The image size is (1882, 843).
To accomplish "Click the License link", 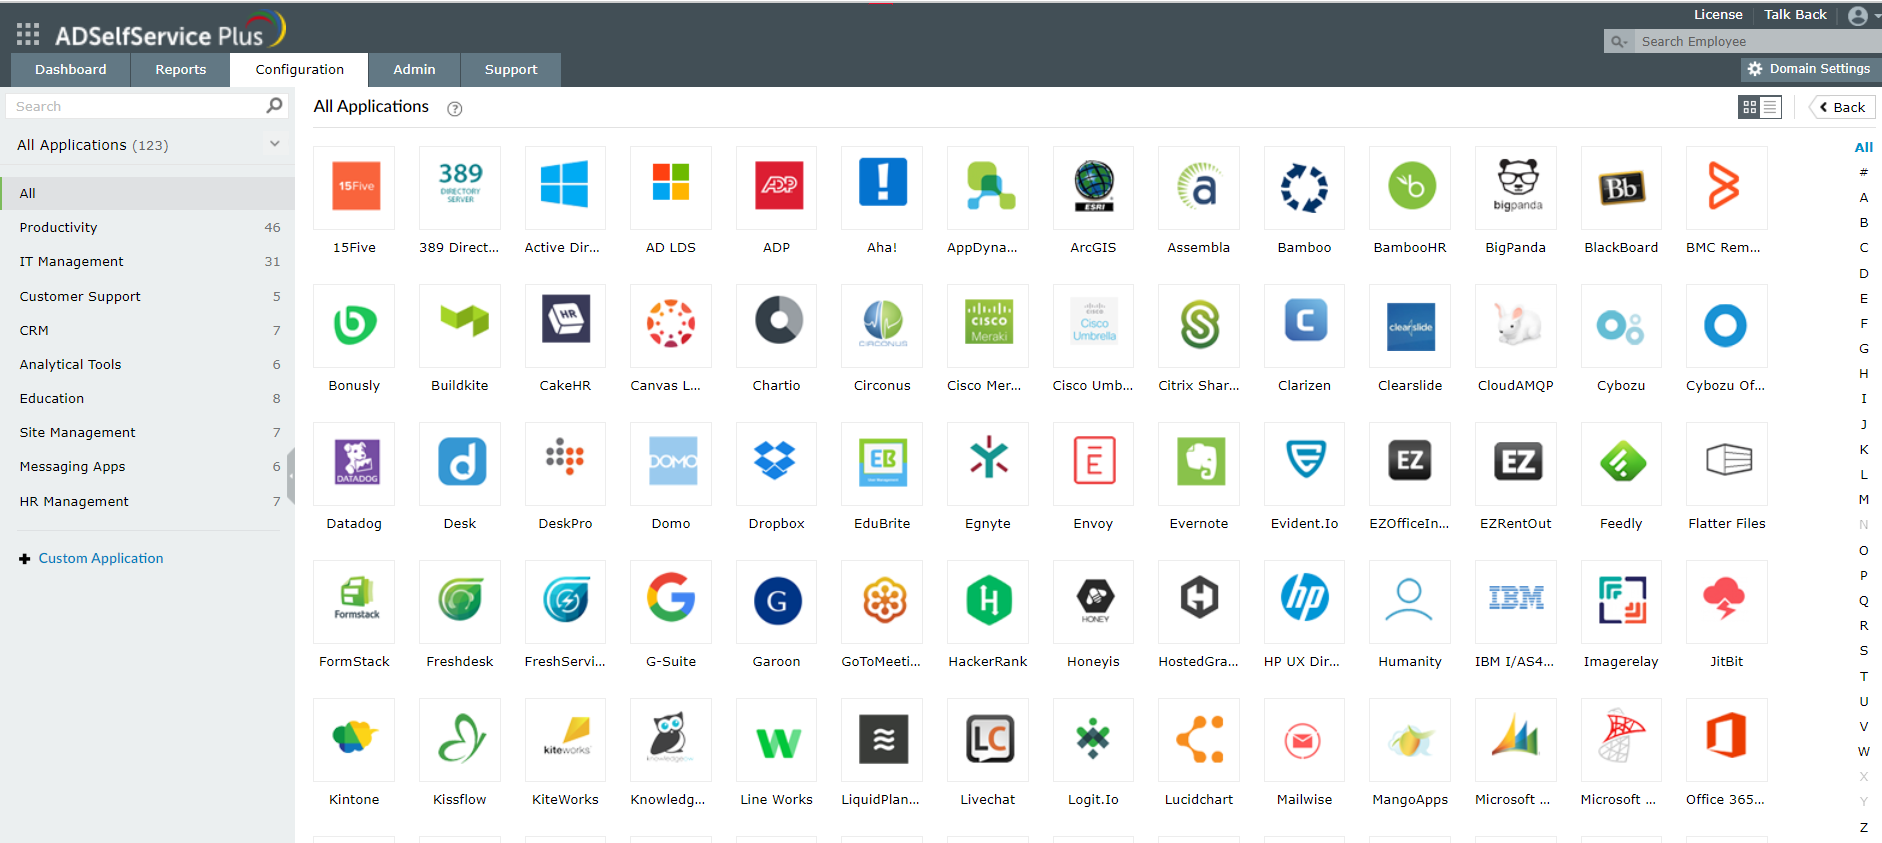I will point(1718,14).
